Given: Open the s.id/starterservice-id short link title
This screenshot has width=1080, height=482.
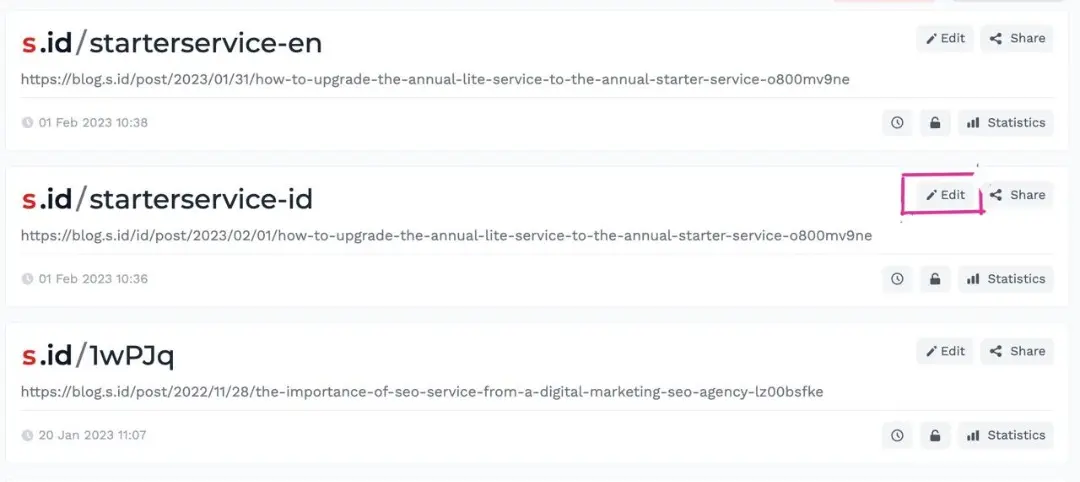Looking at the screenshot, I should point(167,199).
